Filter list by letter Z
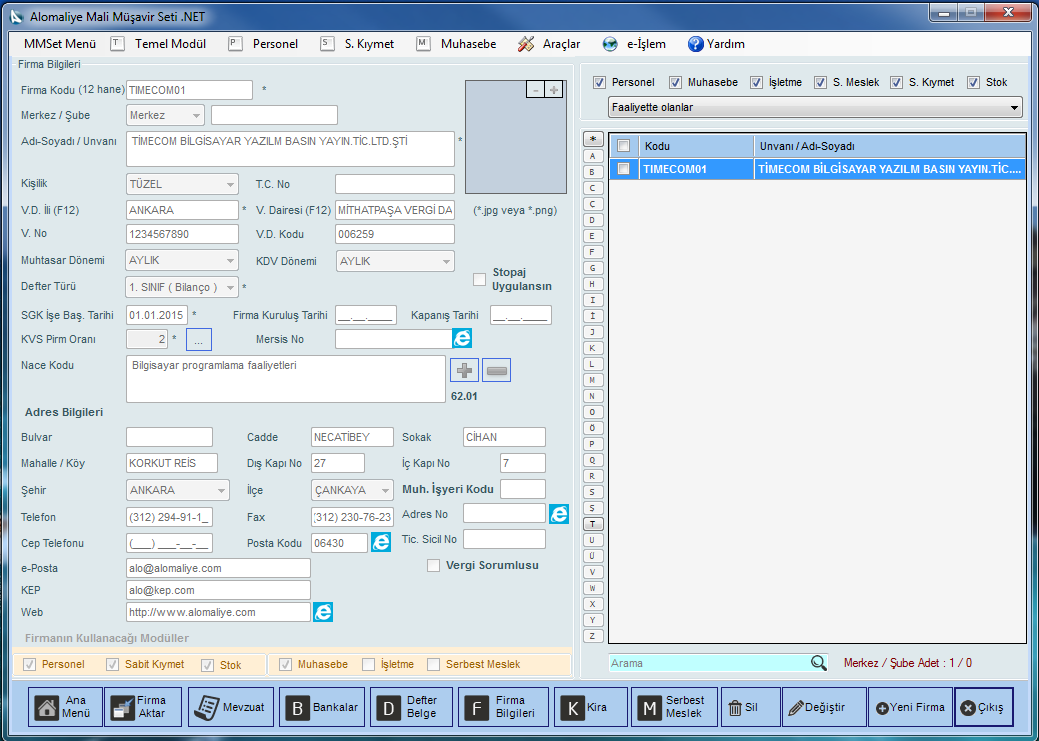1039x741 pixels. pyautogui.click(x=592, y=636)
